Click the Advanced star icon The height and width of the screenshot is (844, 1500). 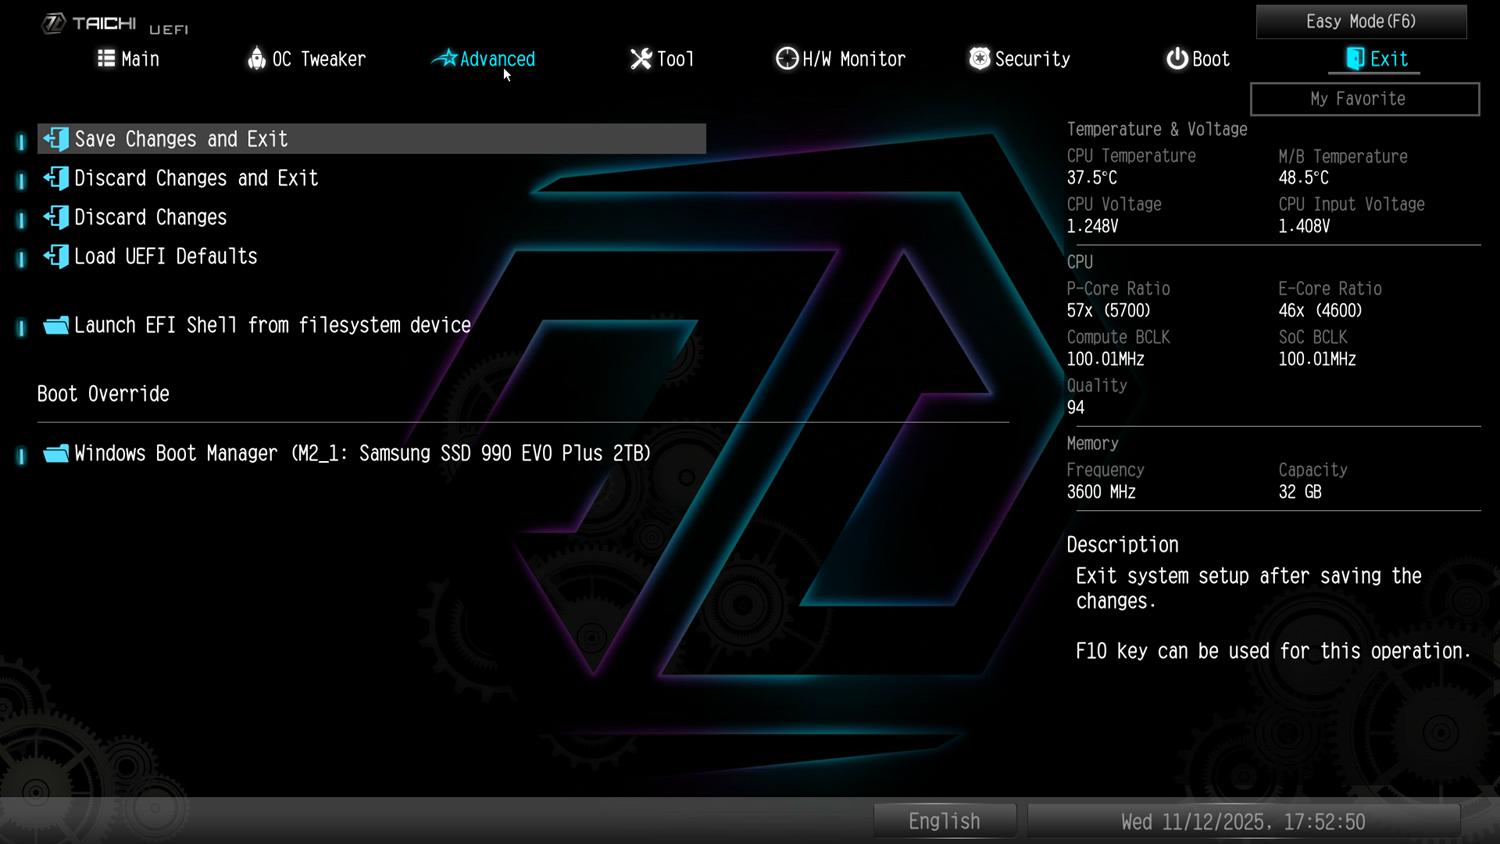tap(445, 59)
